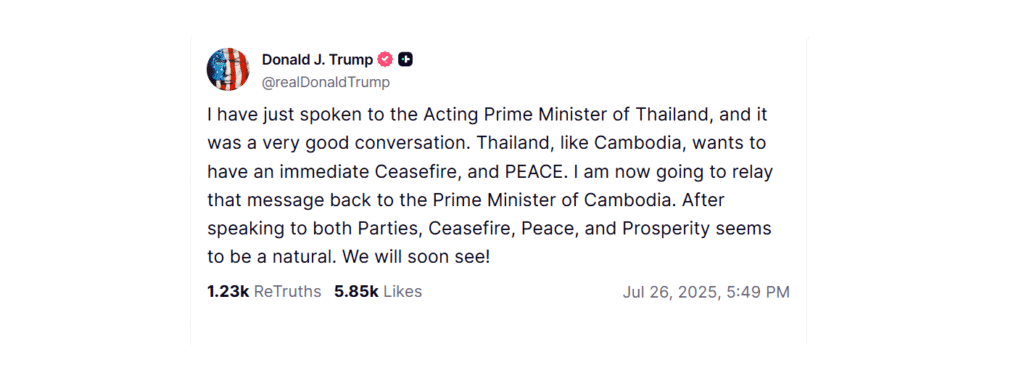Click the Likes label
This screenshot has width=1024, height=376.
pyautogui.click(x=402, y=292)
